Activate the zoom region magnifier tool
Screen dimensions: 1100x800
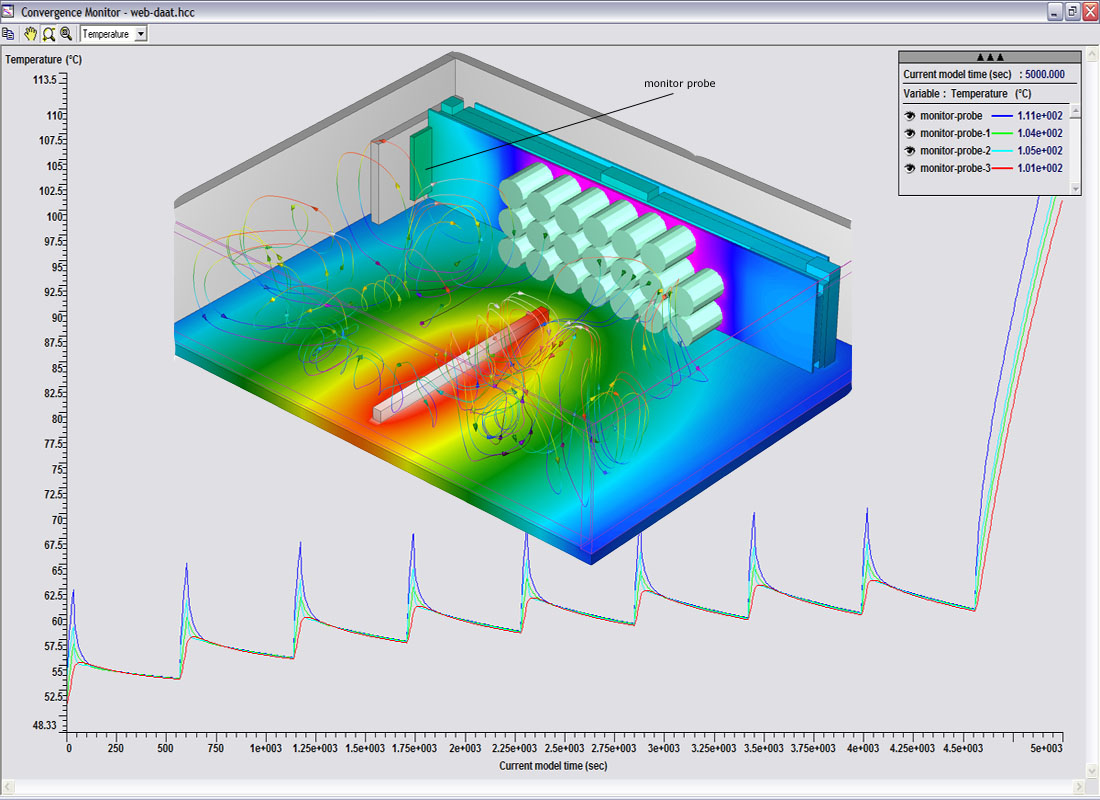tap(48, 33)
